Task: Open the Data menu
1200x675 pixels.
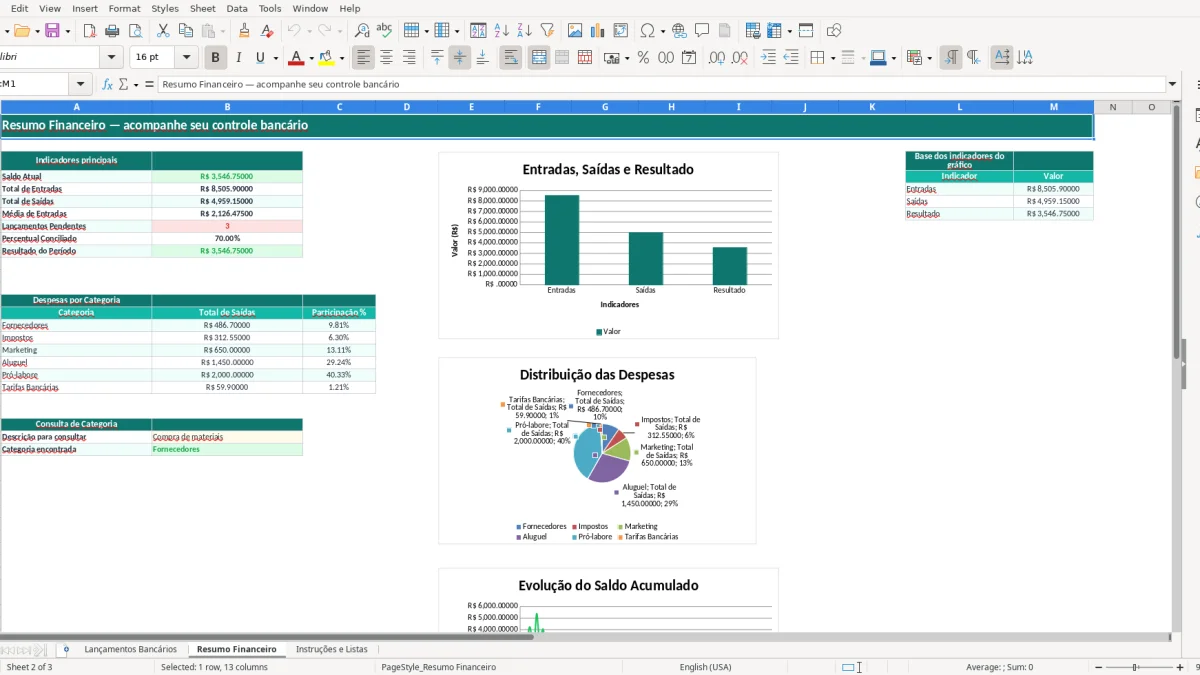Action: click(237, 8)
